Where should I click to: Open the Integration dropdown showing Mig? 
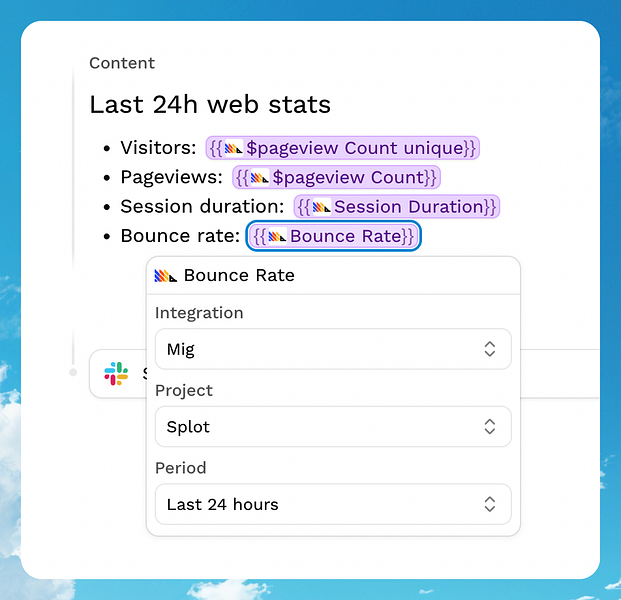click(x=333, y=349)
